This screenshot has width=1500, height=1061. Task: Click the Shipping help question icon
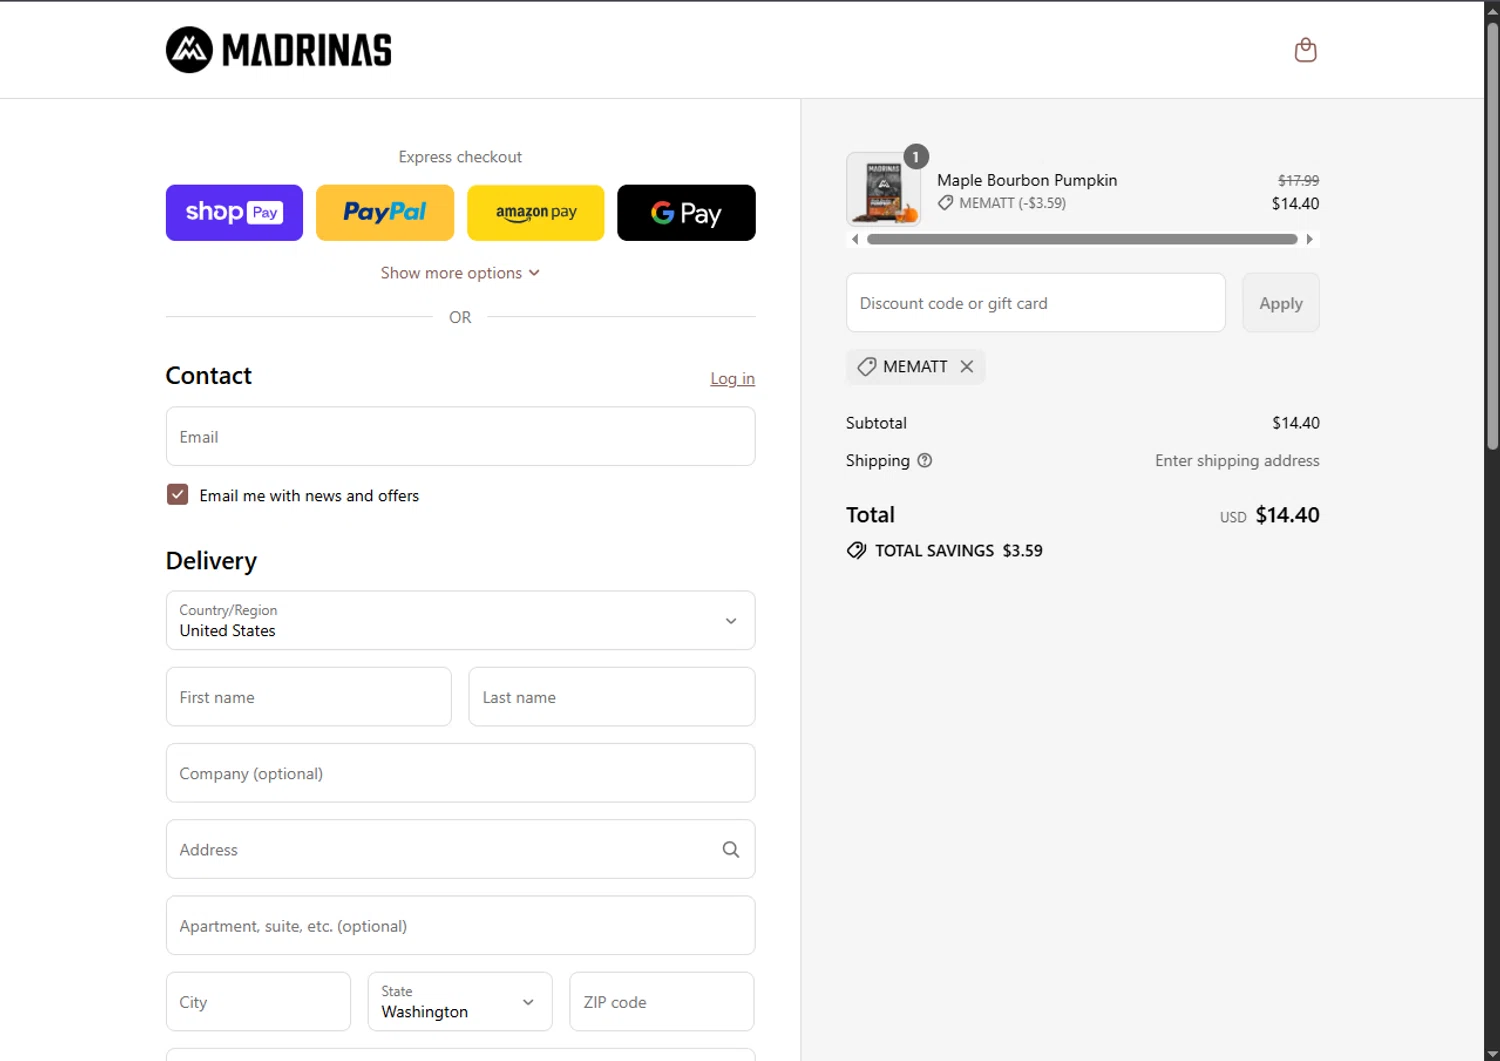pos(925,460)
